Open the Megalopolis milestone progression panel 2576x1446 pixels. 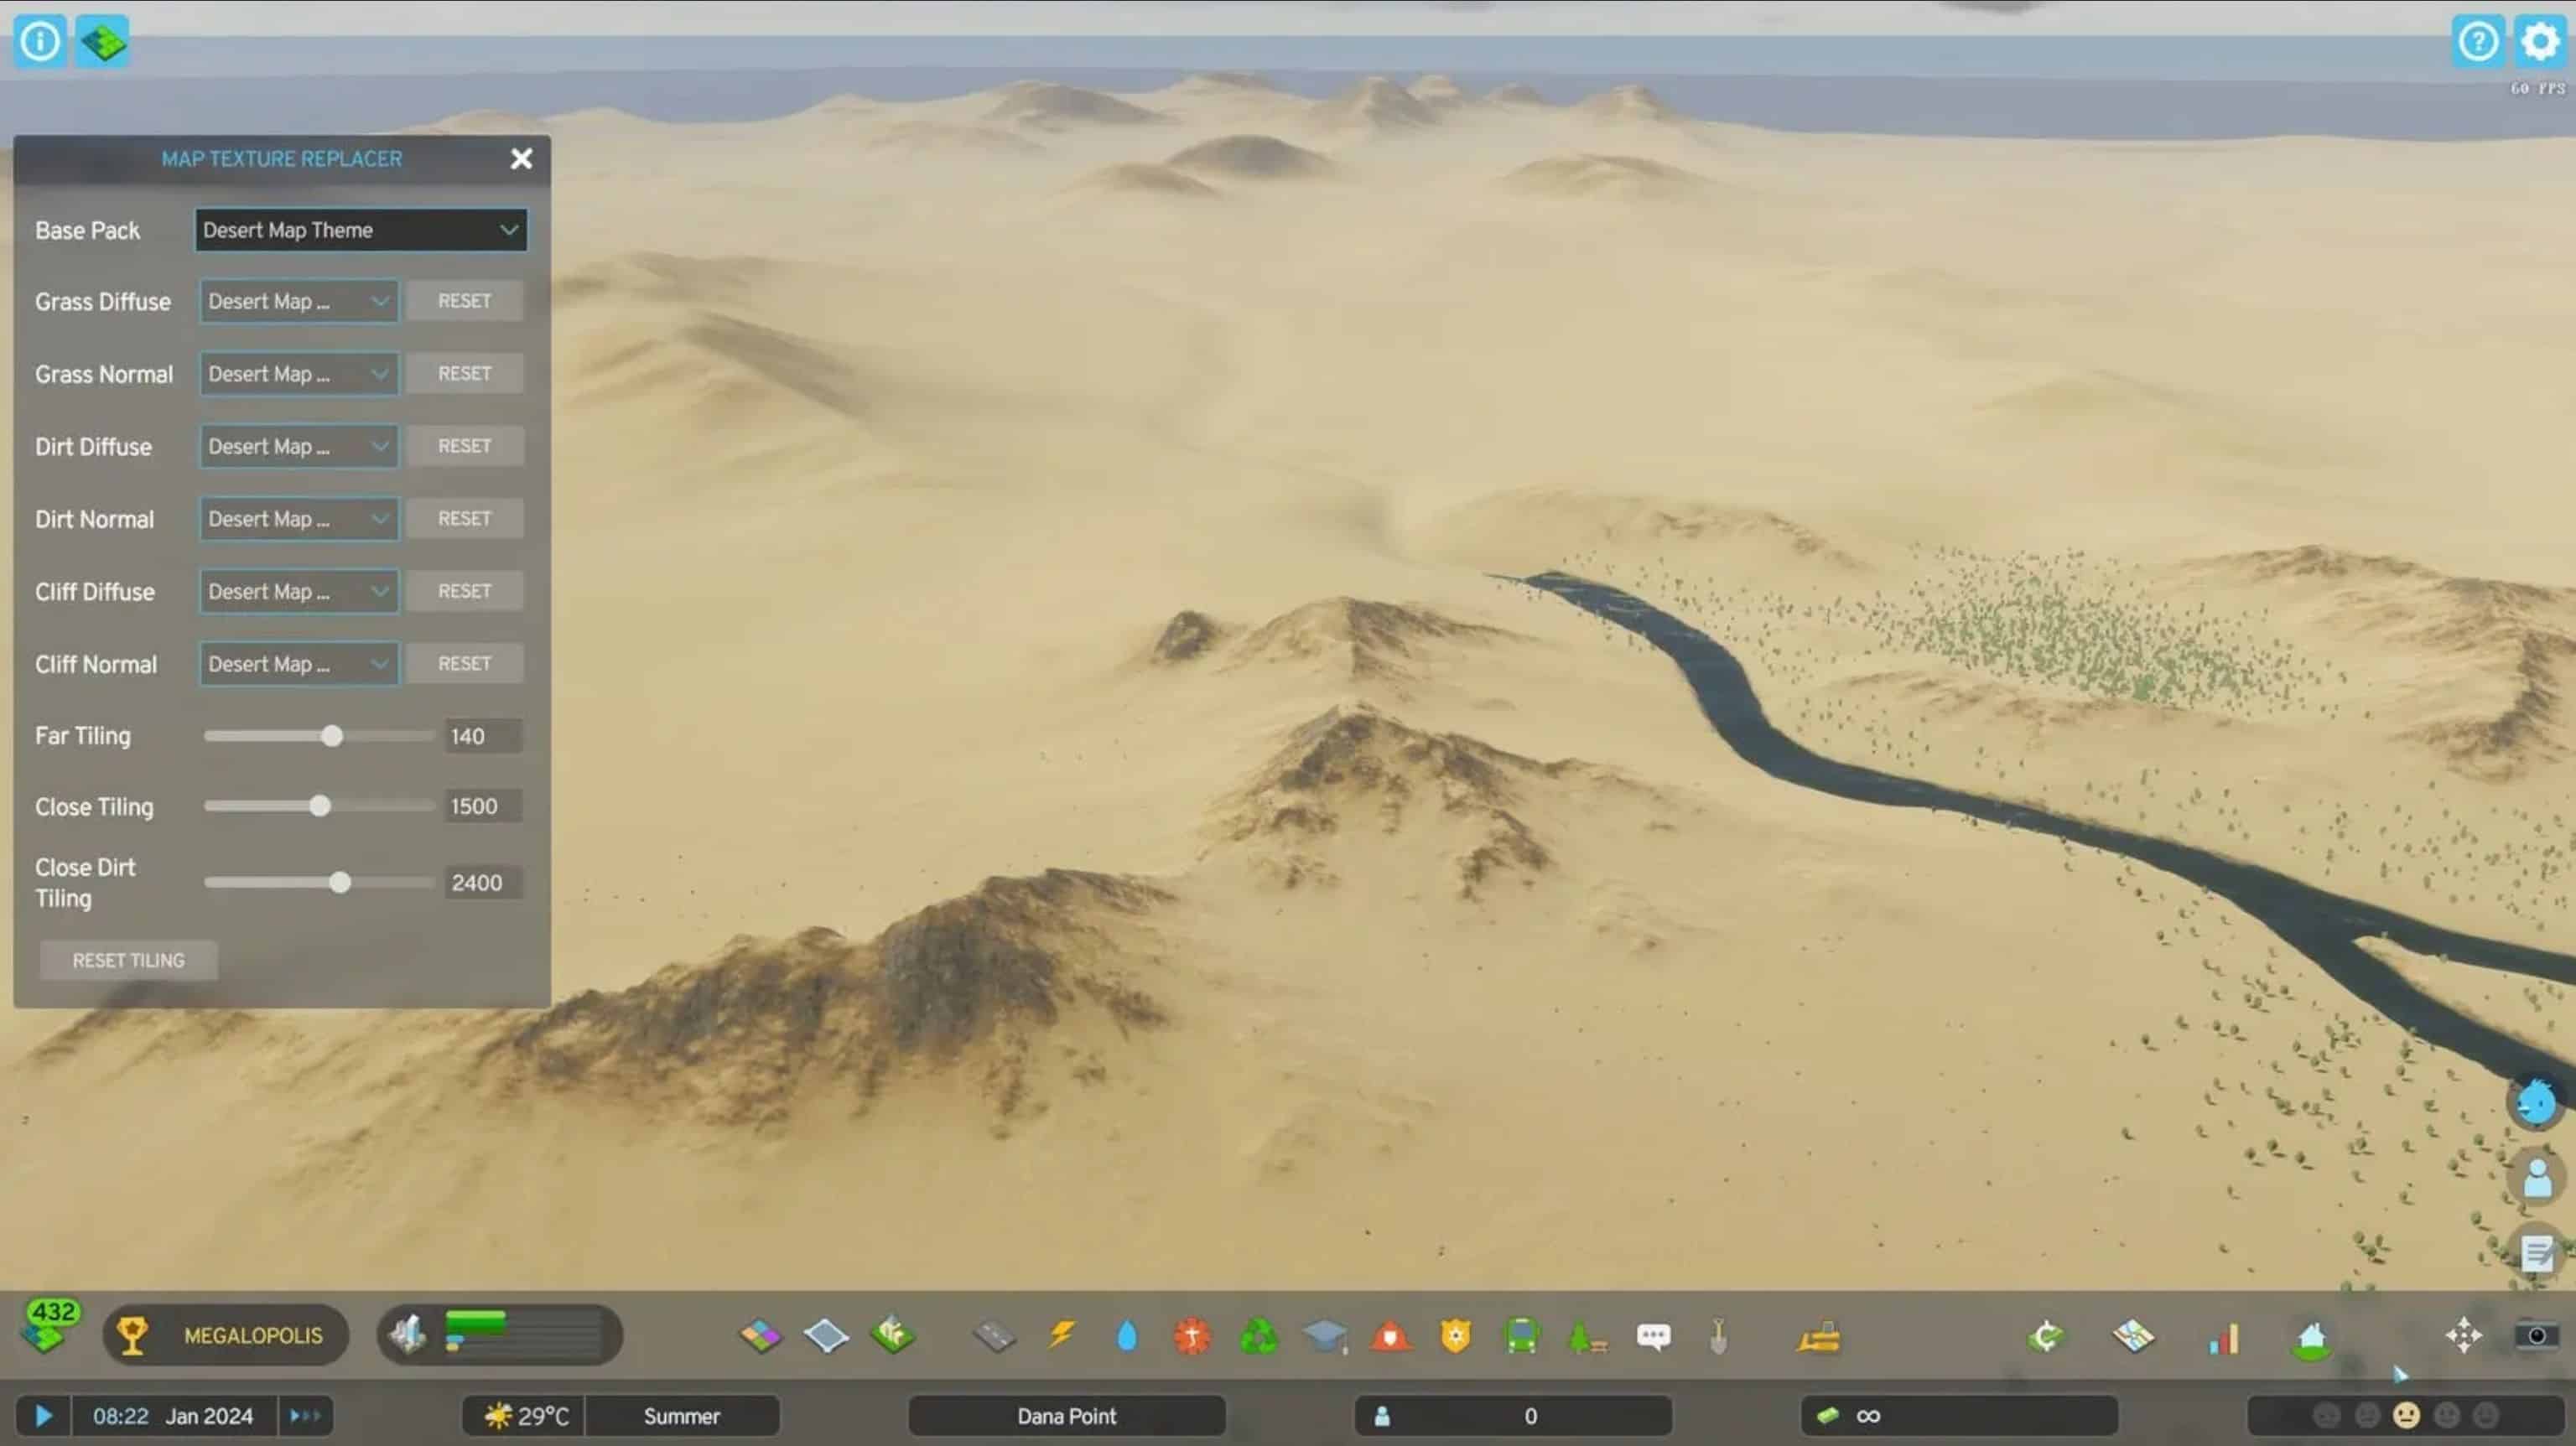coord(226,1335)
